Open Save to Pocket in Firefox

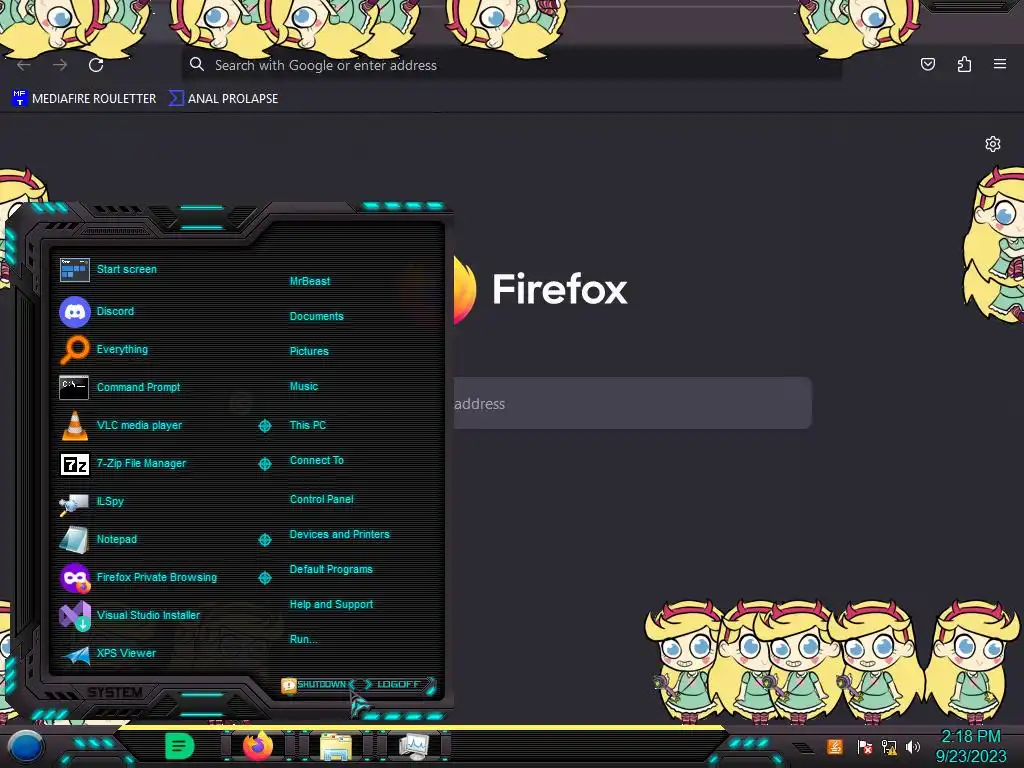pyautogui.click(x=927, y=64)
